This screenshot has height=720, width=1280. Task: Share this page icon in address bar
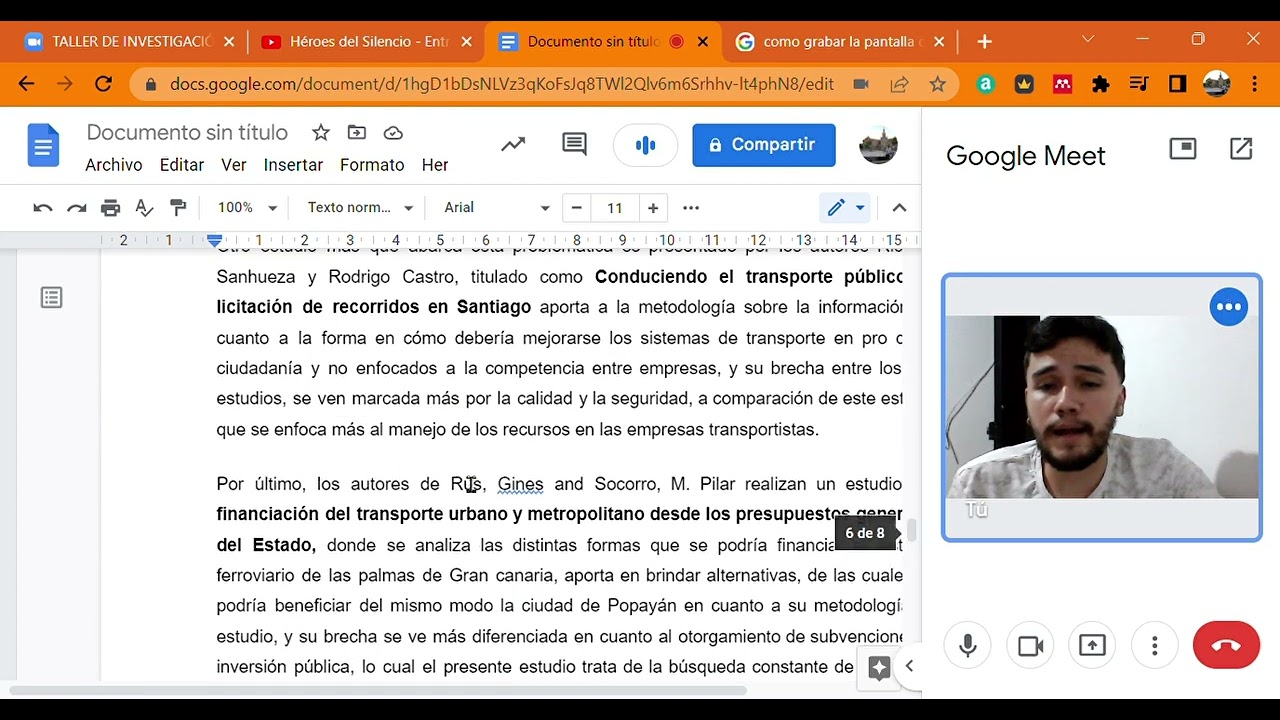pyautogui.click(x=899, y=85)
